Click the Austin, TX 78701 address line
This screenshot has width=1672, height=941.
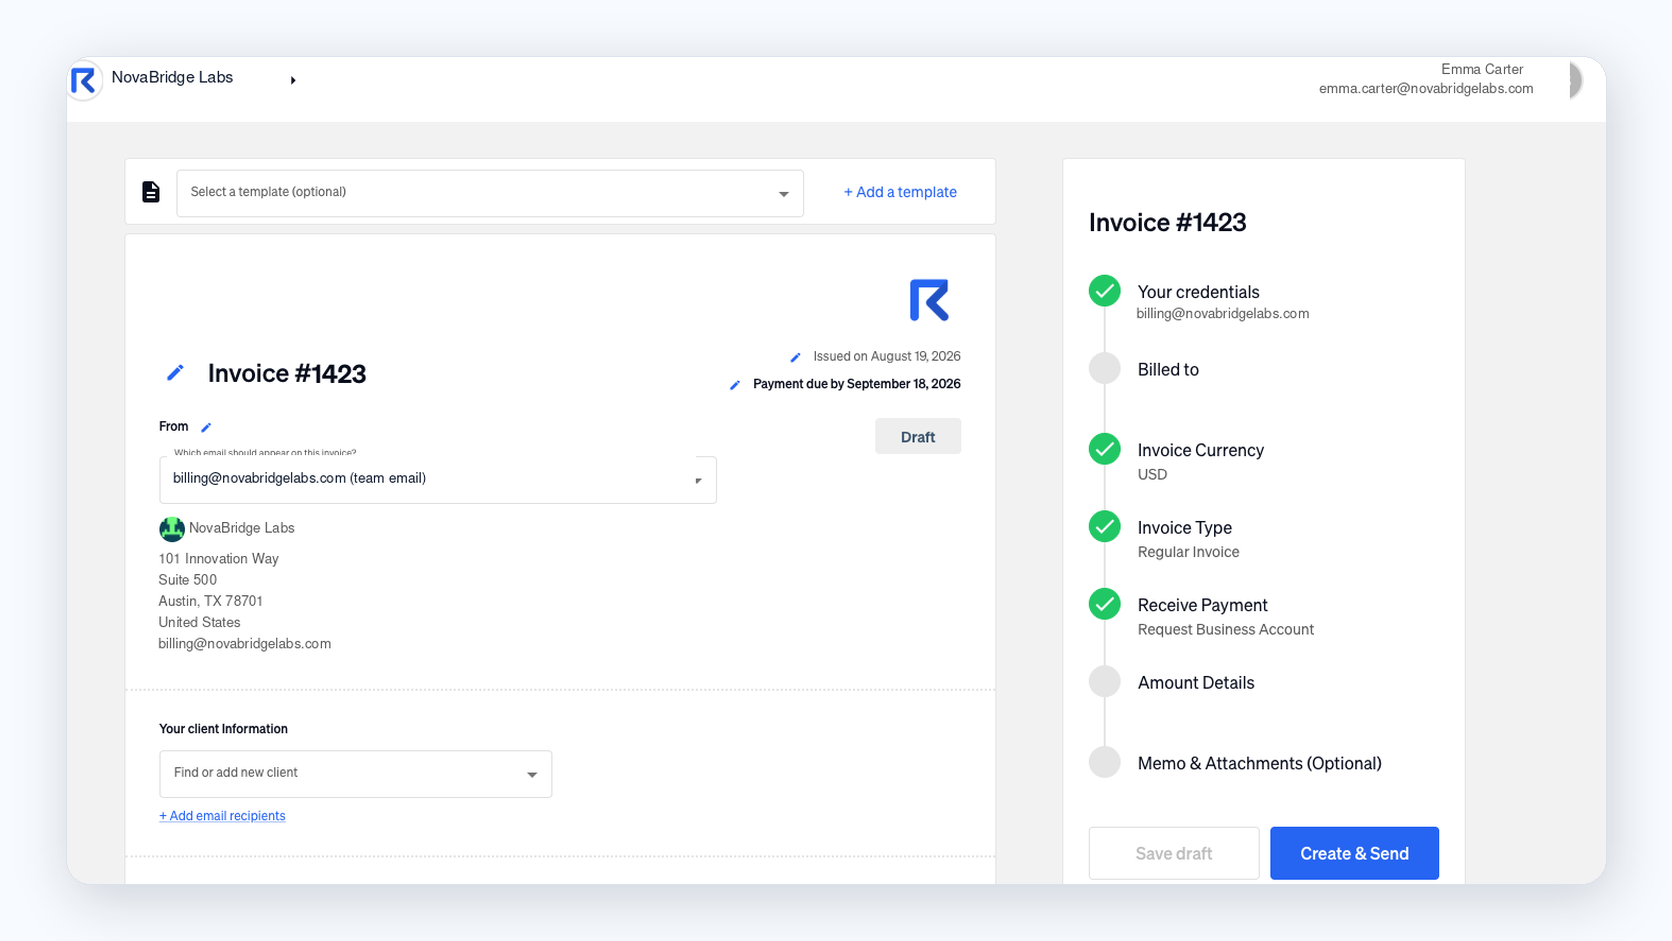pyautogui.click(x=211, y=601)
